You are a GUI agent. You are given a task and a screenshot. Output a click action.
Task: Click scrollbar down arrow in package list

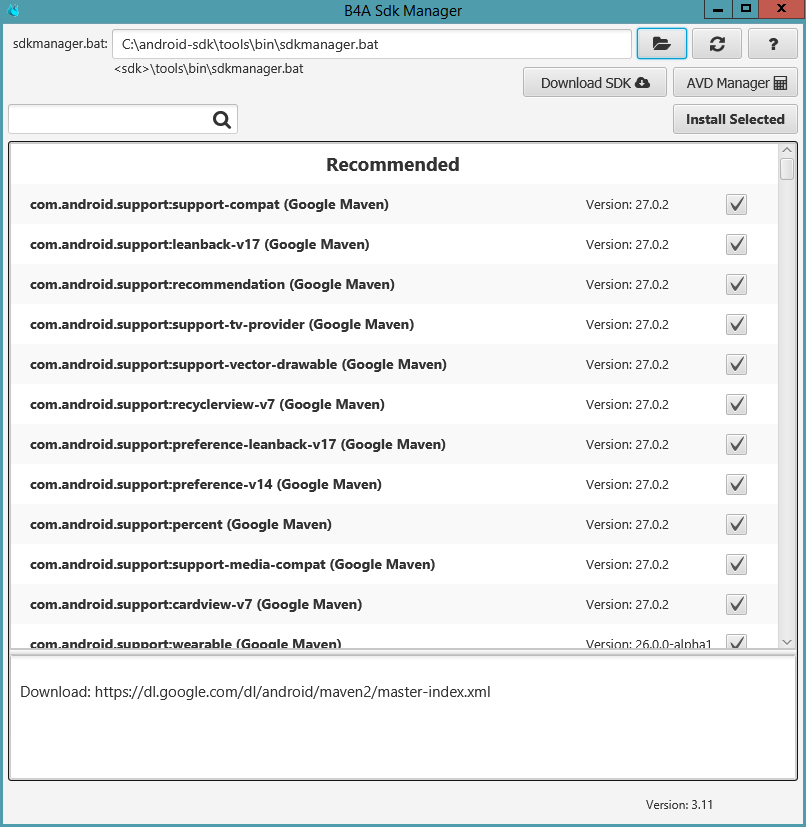pos(786,642)
